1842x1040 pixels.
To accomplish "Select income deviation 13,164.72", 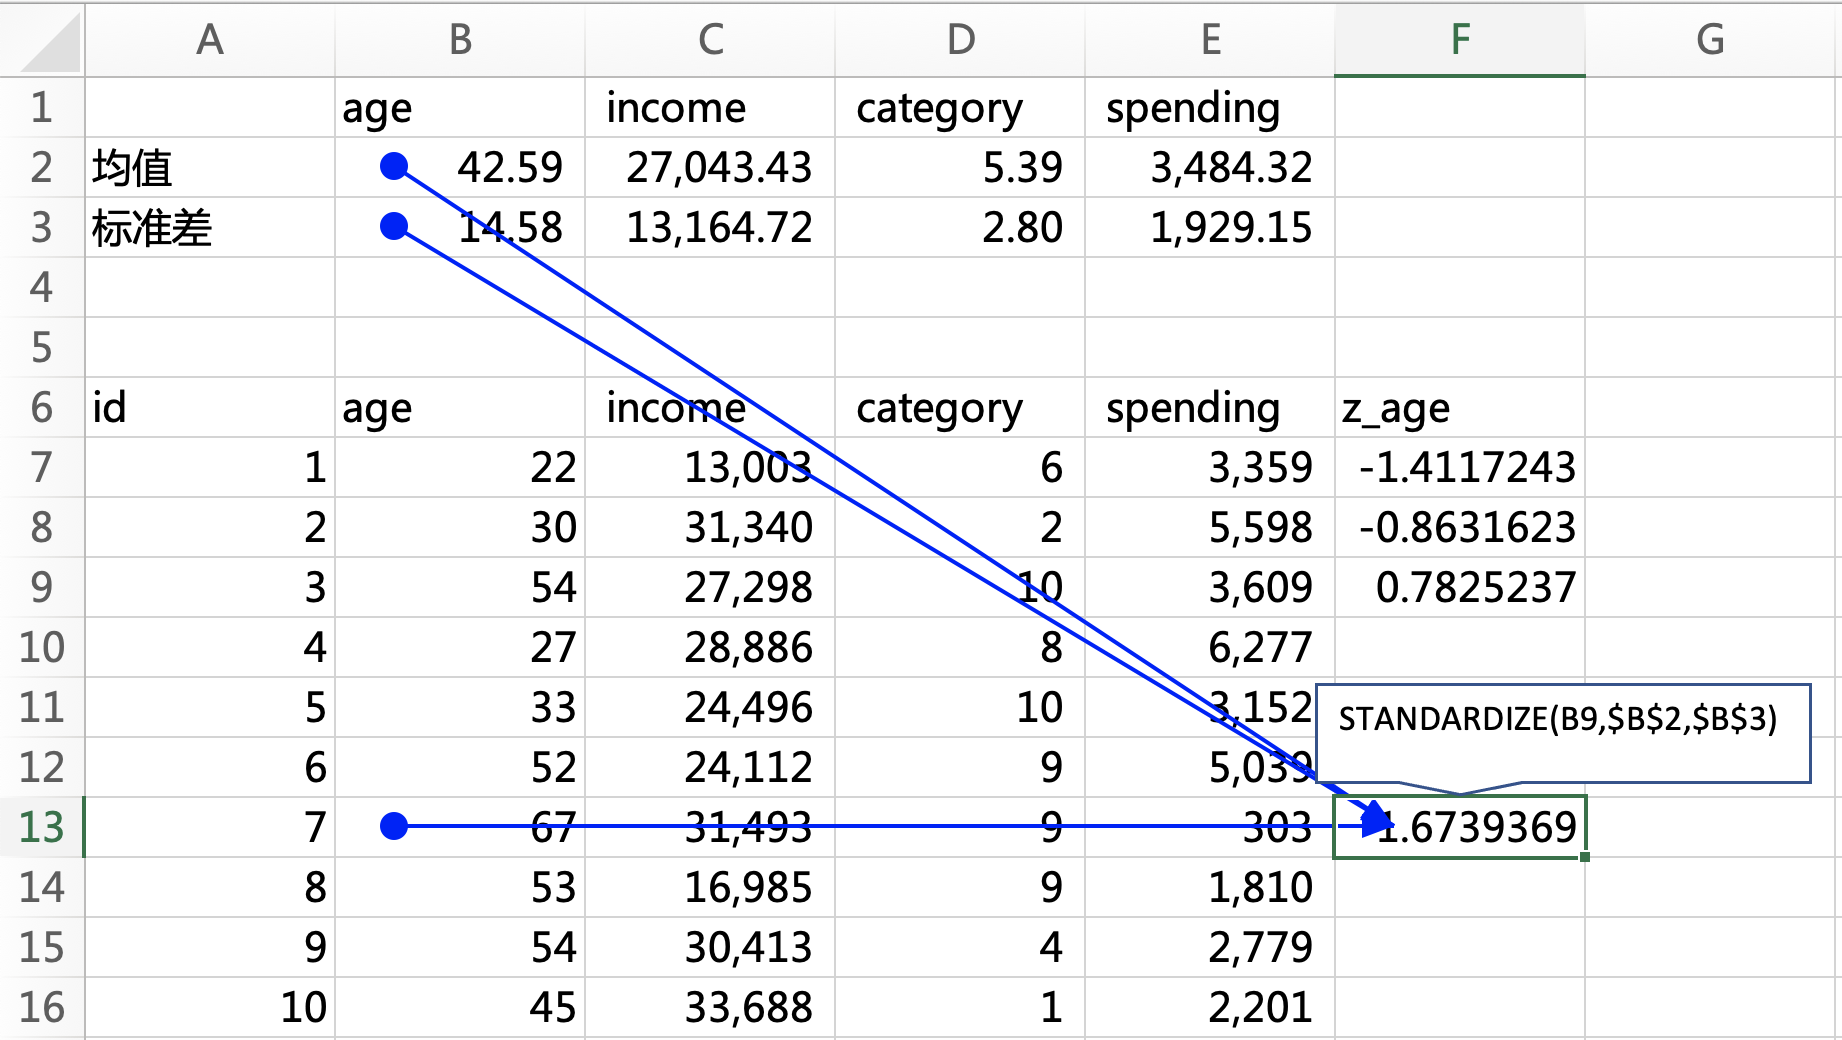I will (710, 227).
